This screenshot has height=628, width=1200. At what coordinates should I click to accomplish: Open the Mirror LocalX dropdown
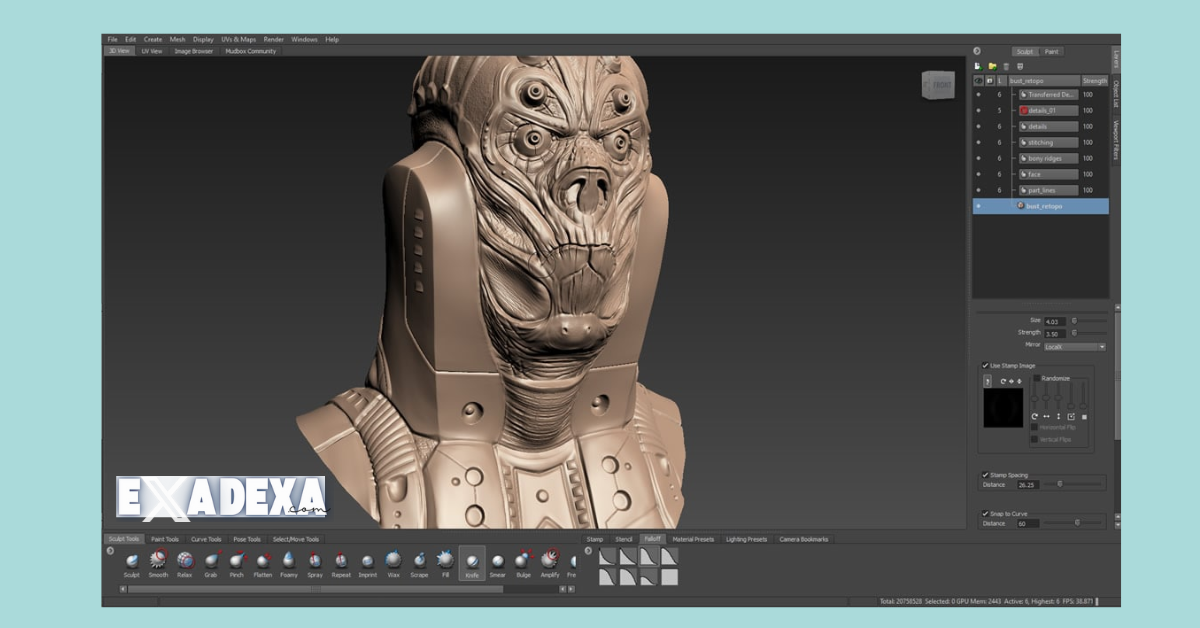(1075, 346)
